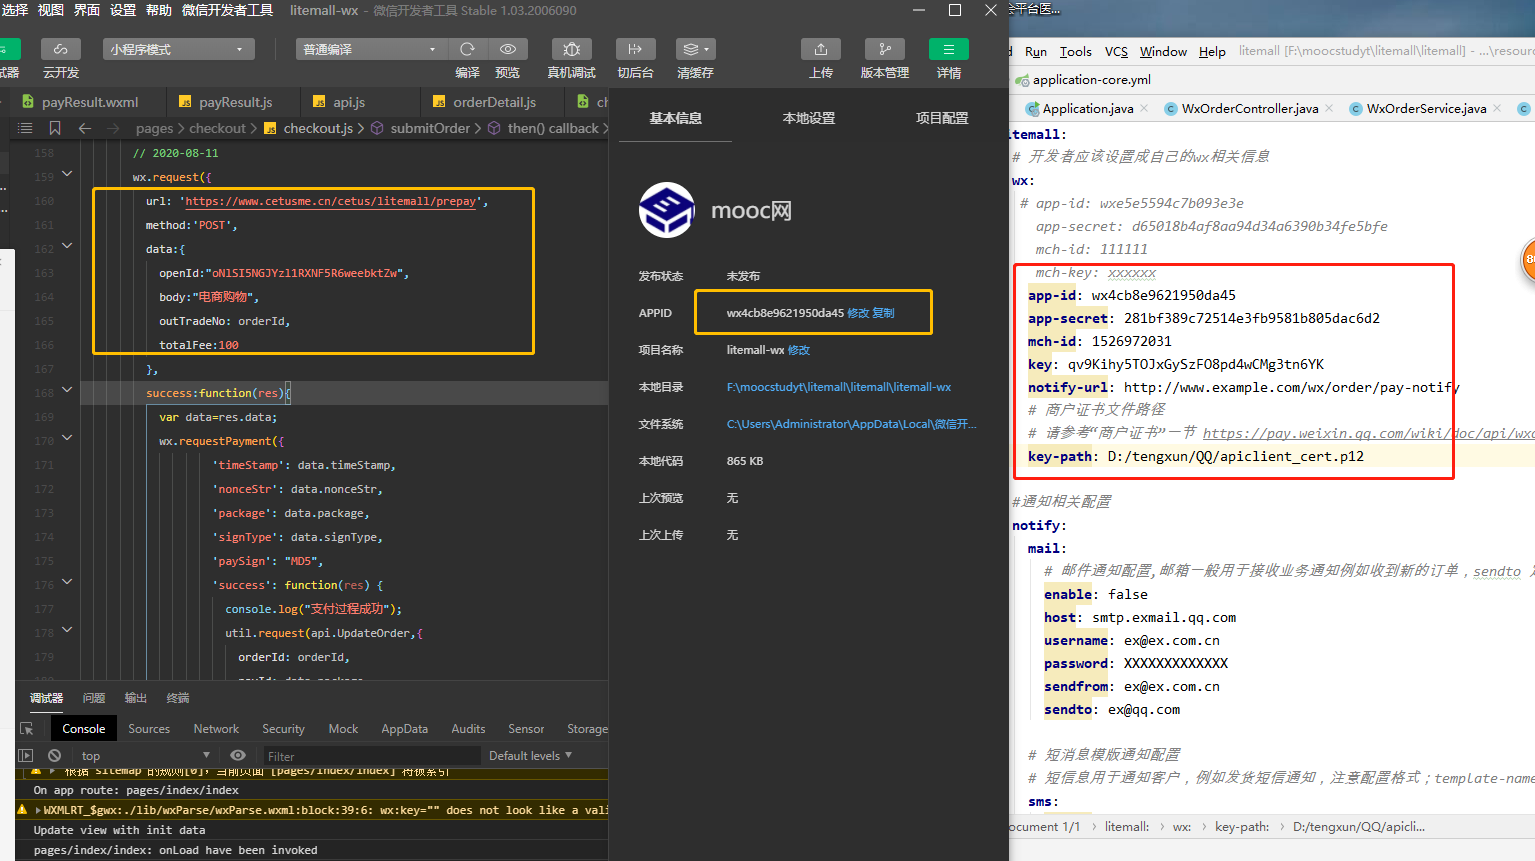Open the Tools menu in IntelliJ window
The image size is (1535, 861).
pos(1076,51)
